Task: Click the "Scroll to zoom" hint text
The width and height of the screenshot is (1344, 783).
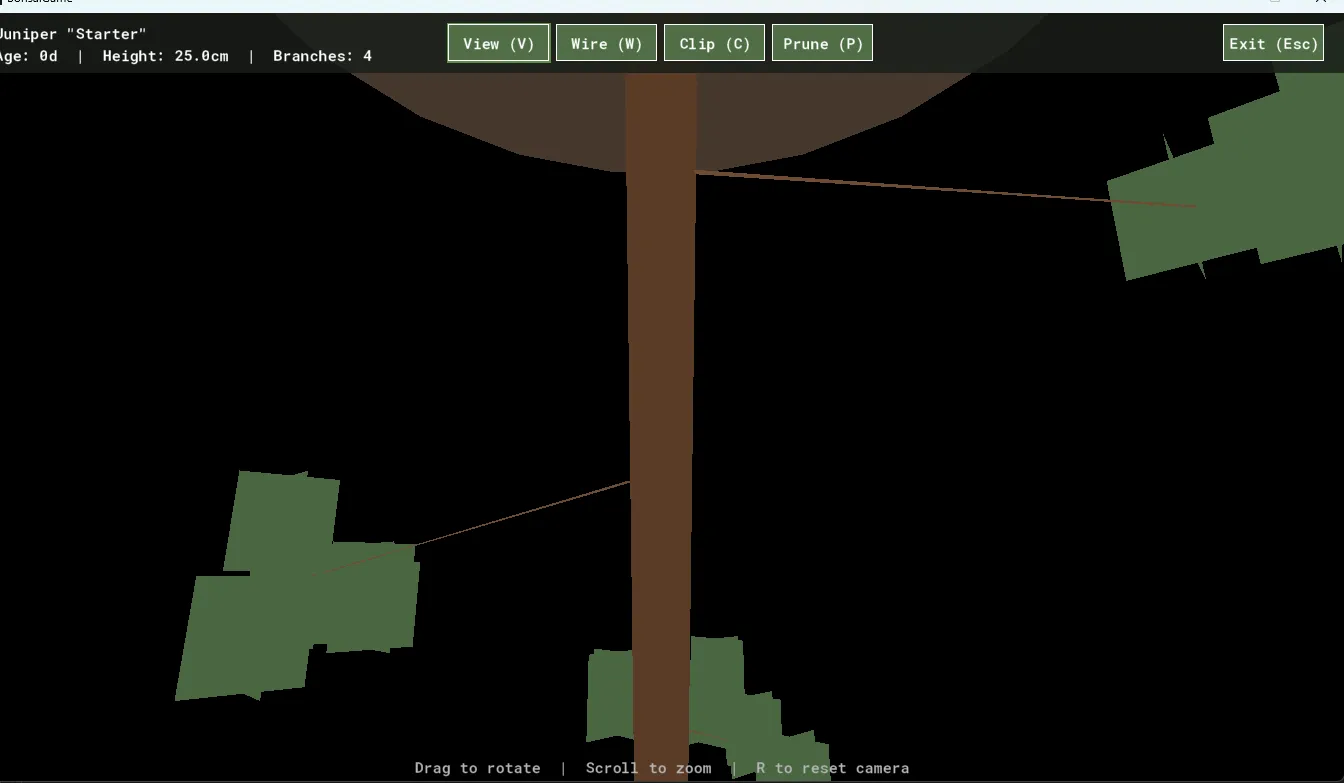Action: [x=648, y=768]
